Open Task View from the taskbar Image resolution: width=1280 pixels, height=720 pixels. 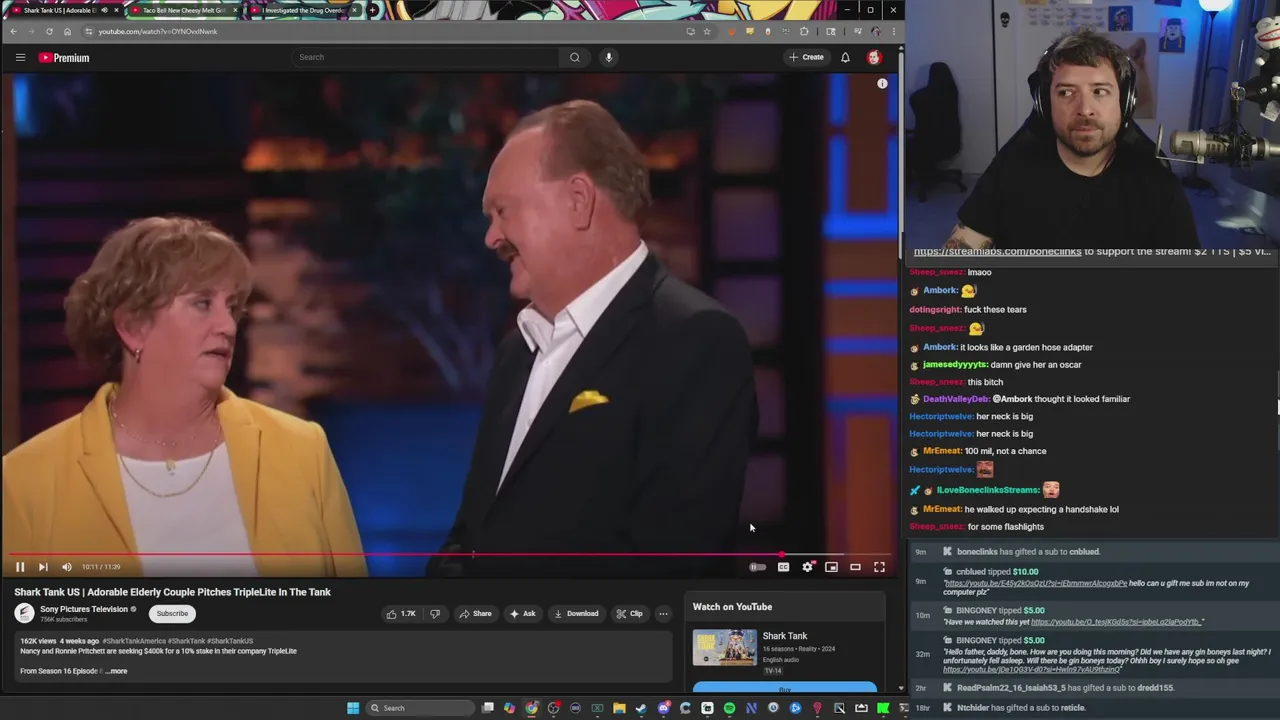[487, 708]
